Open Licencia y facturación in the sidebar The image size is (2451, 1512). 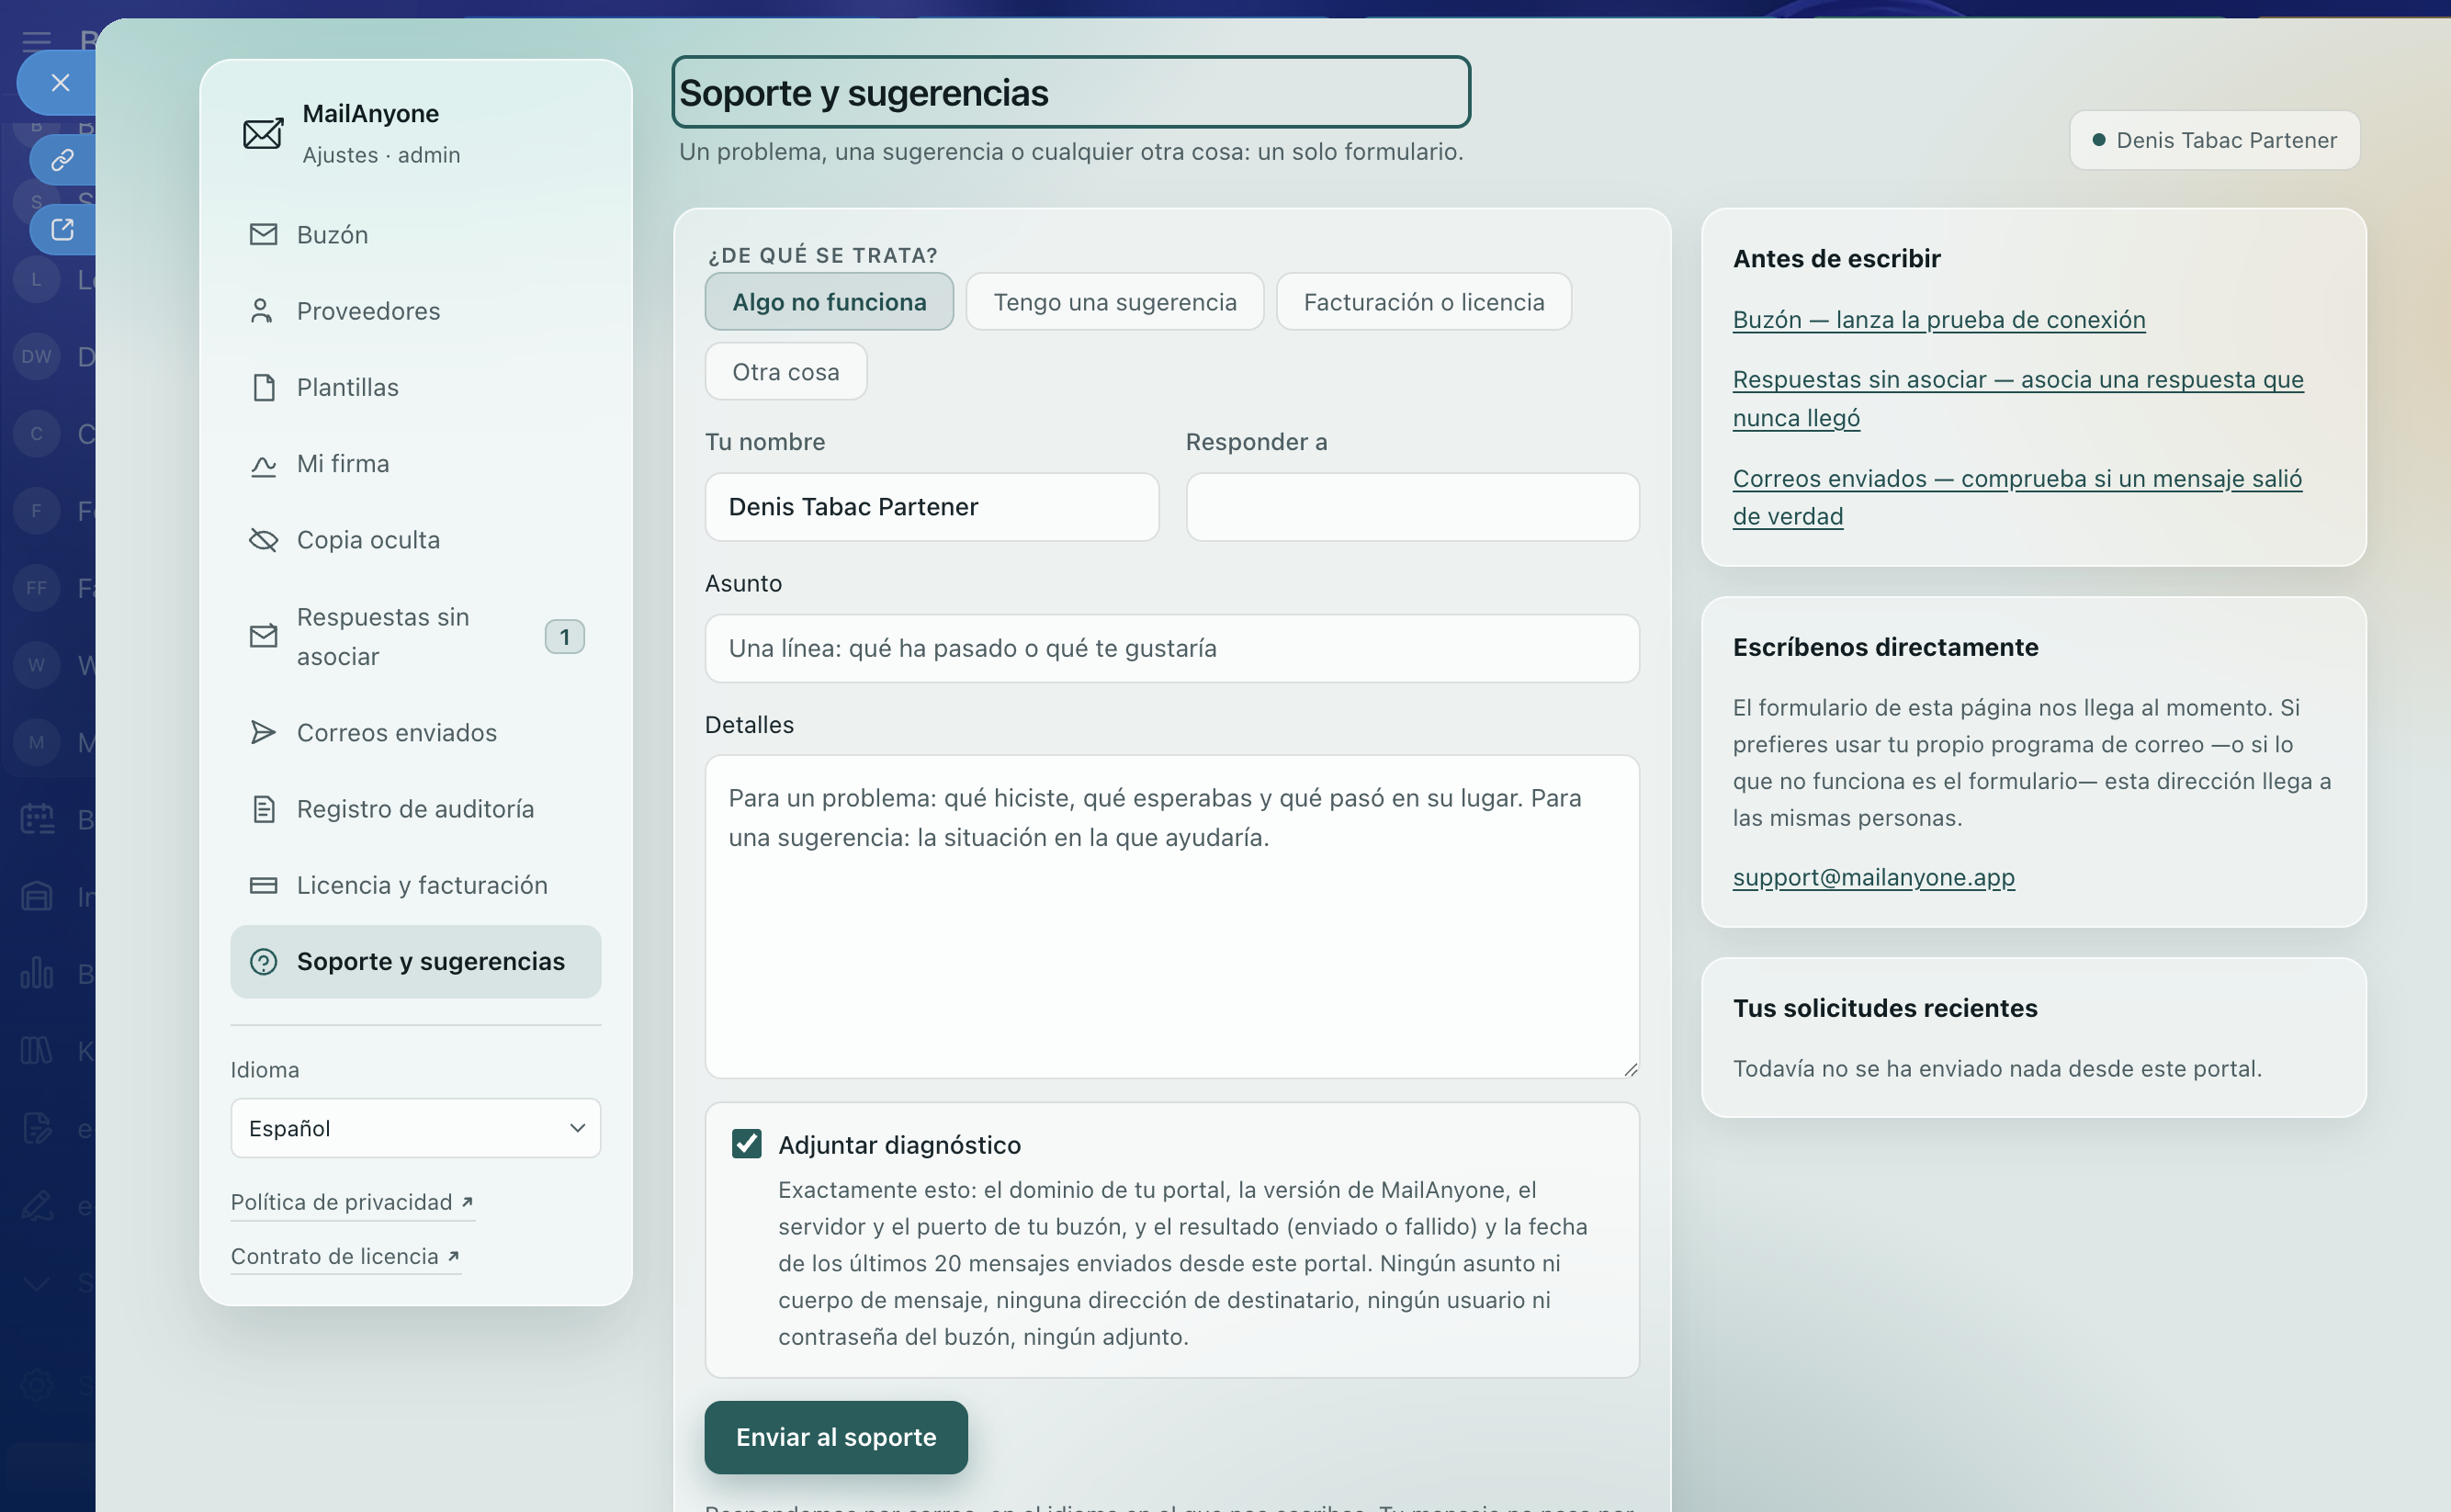coord(416,885)
